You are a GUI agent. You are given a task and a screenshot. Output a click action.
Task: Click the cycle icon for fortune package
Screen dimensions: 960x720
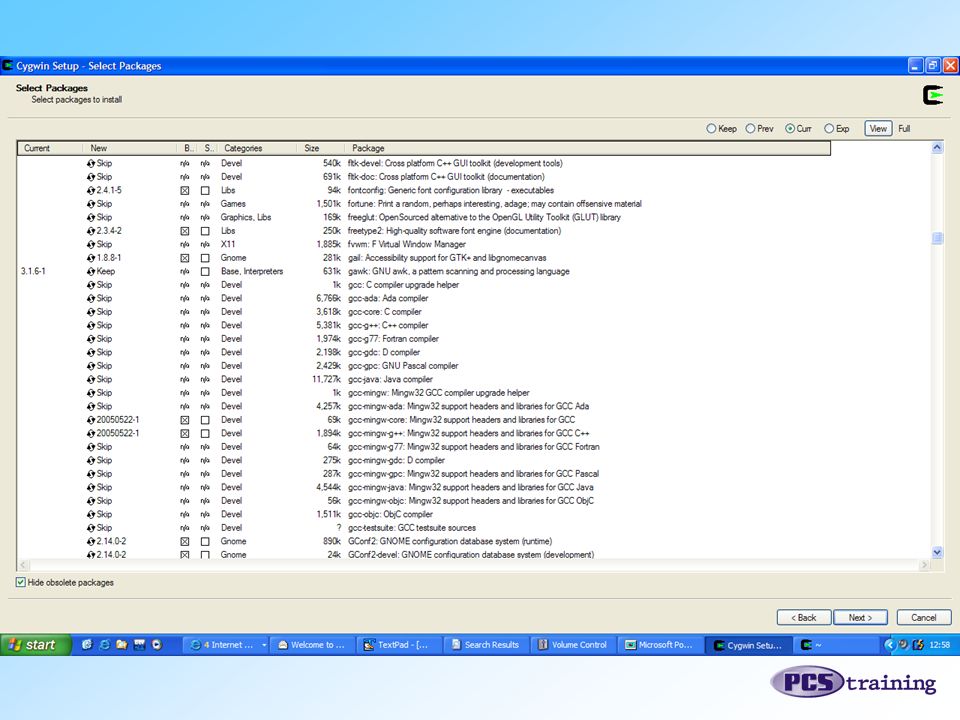point(91,204)
